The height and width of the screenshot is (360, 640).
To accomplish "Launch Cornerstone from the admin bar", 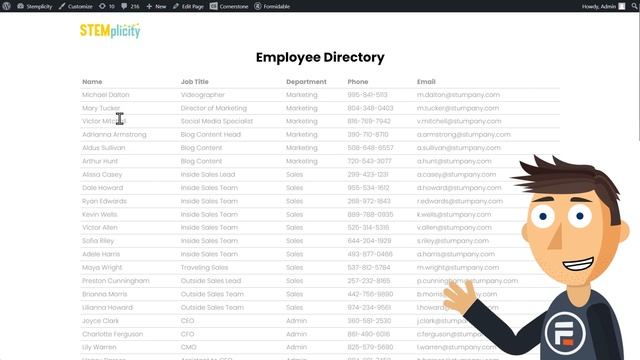I will click(229, 6).
